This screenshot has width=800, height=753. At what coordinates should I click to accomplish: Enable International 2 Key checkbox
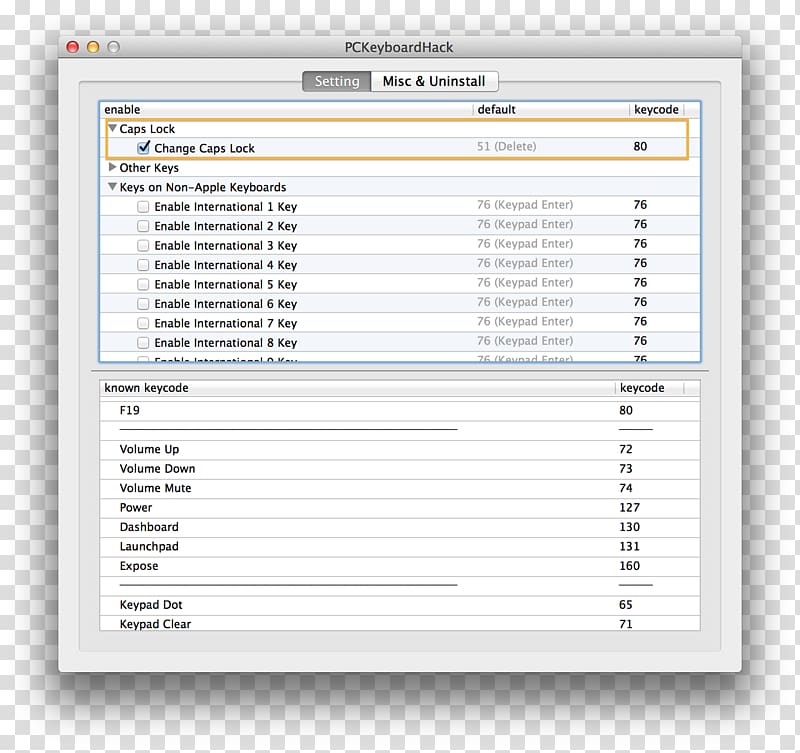pos(143,226)
